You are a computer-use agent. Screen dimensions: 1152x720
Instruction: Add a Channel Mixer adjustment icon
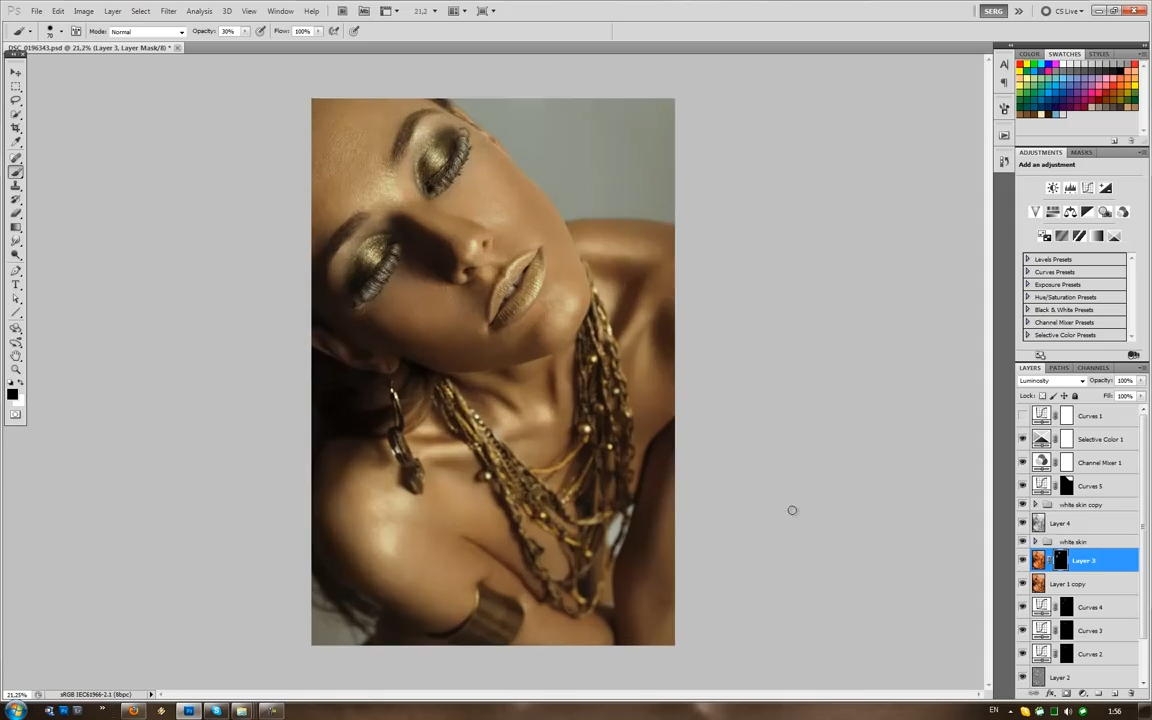1123,212
